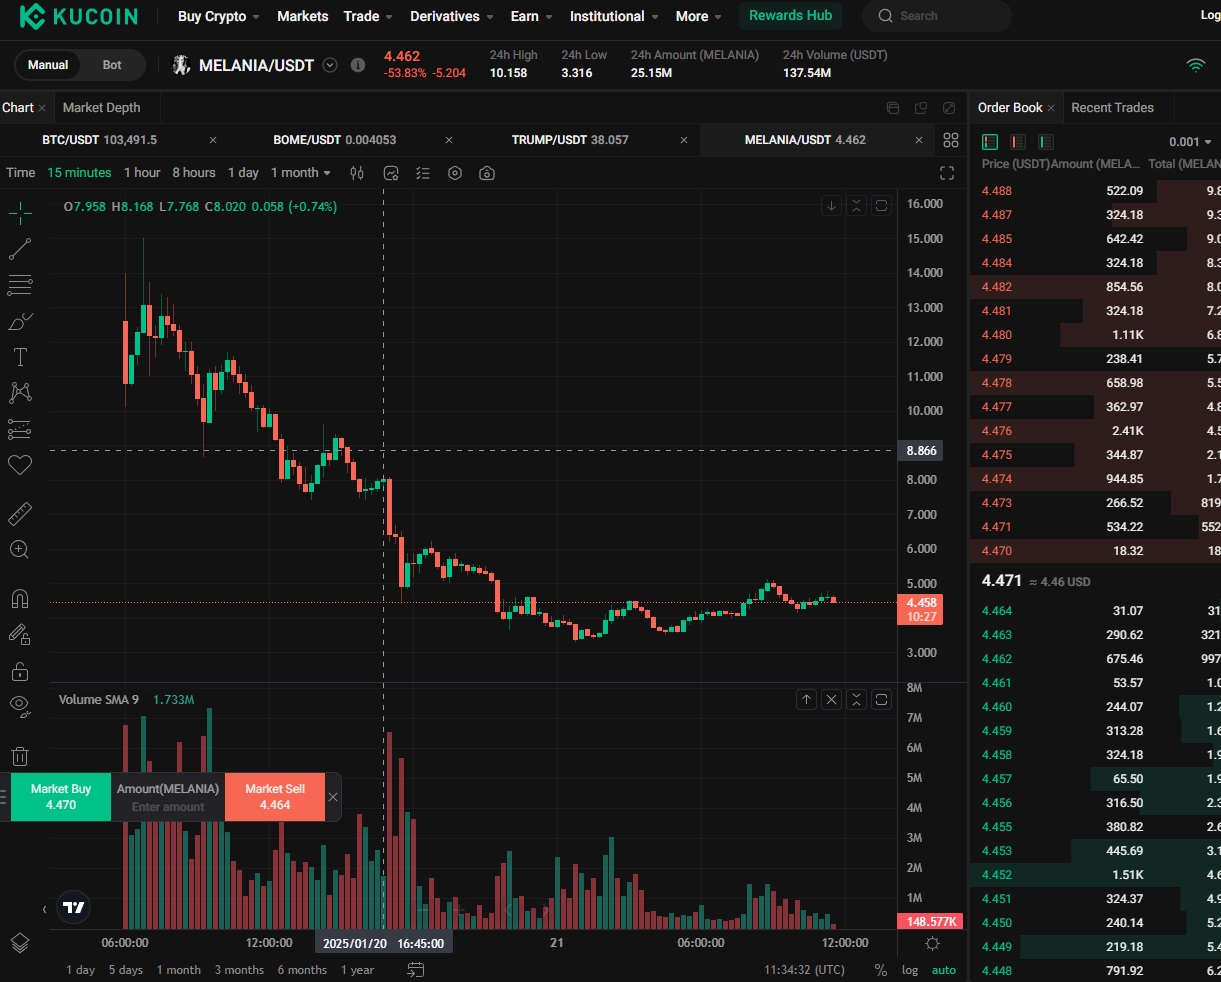The width and height of the screenshot is (1221, 982).
Task: Toggle percent scale on chart
Action: tap(881, 970)
